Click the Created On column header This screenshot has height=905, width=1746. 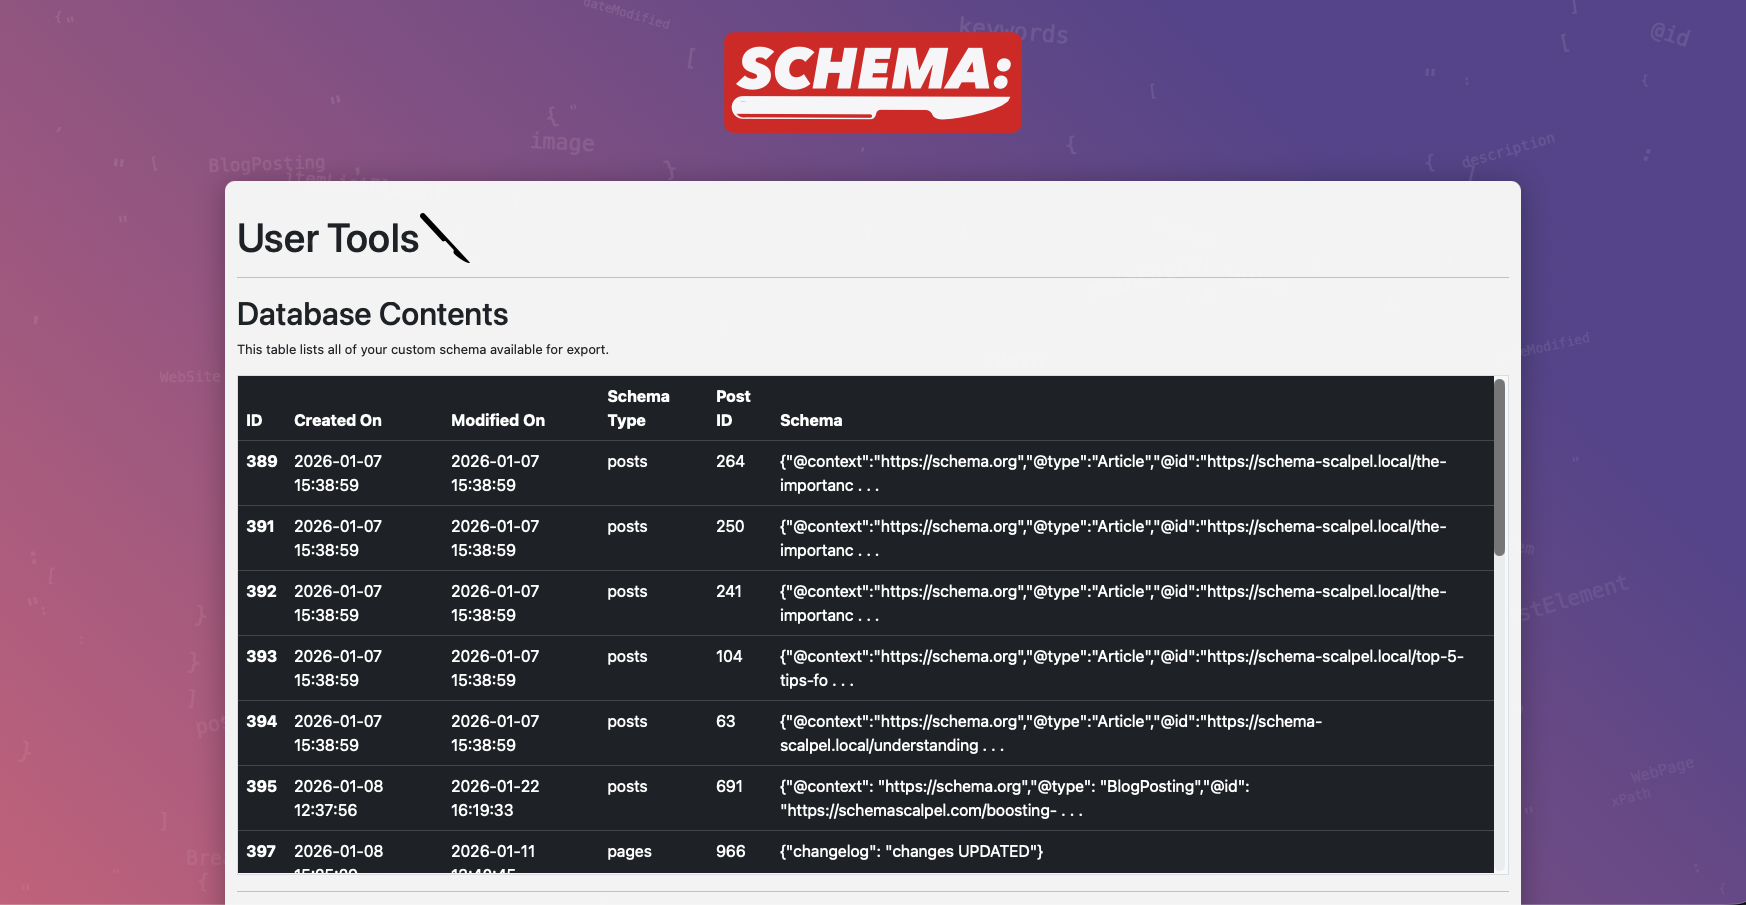point(337,420)
